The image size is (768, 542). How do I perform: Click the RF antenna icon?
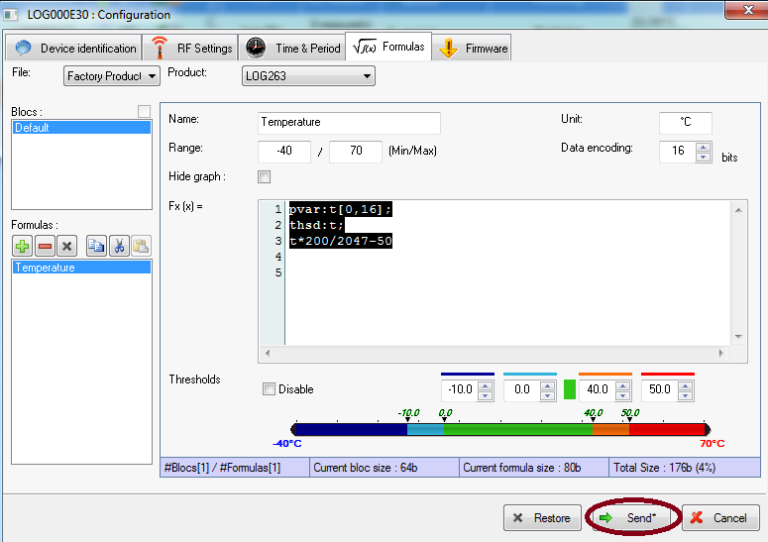(159, 47)
